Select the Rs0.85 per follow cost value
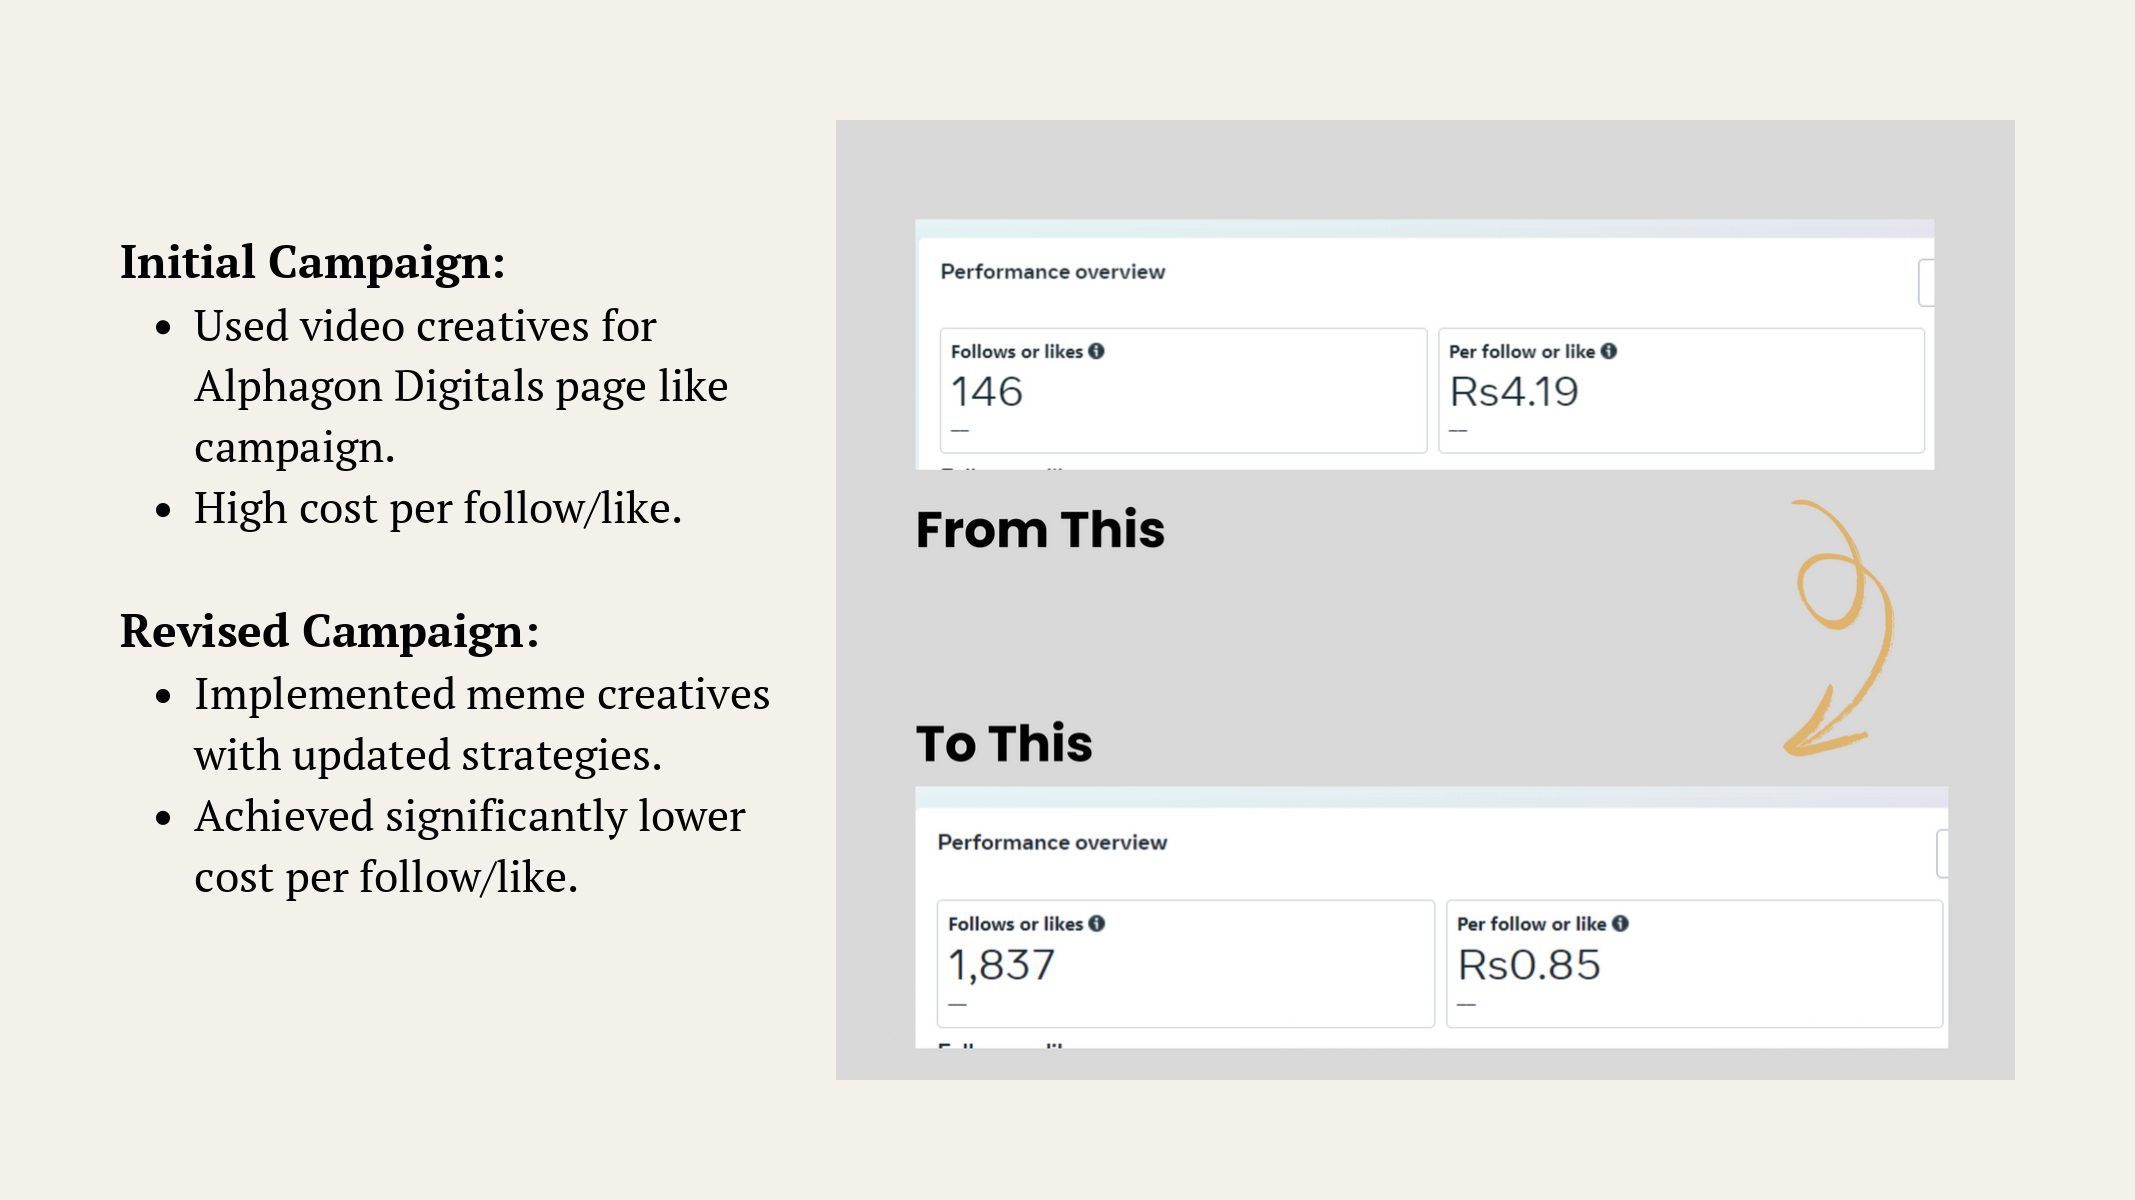The width and height of the screenshot is (2135, 1200). [1528, 965]
